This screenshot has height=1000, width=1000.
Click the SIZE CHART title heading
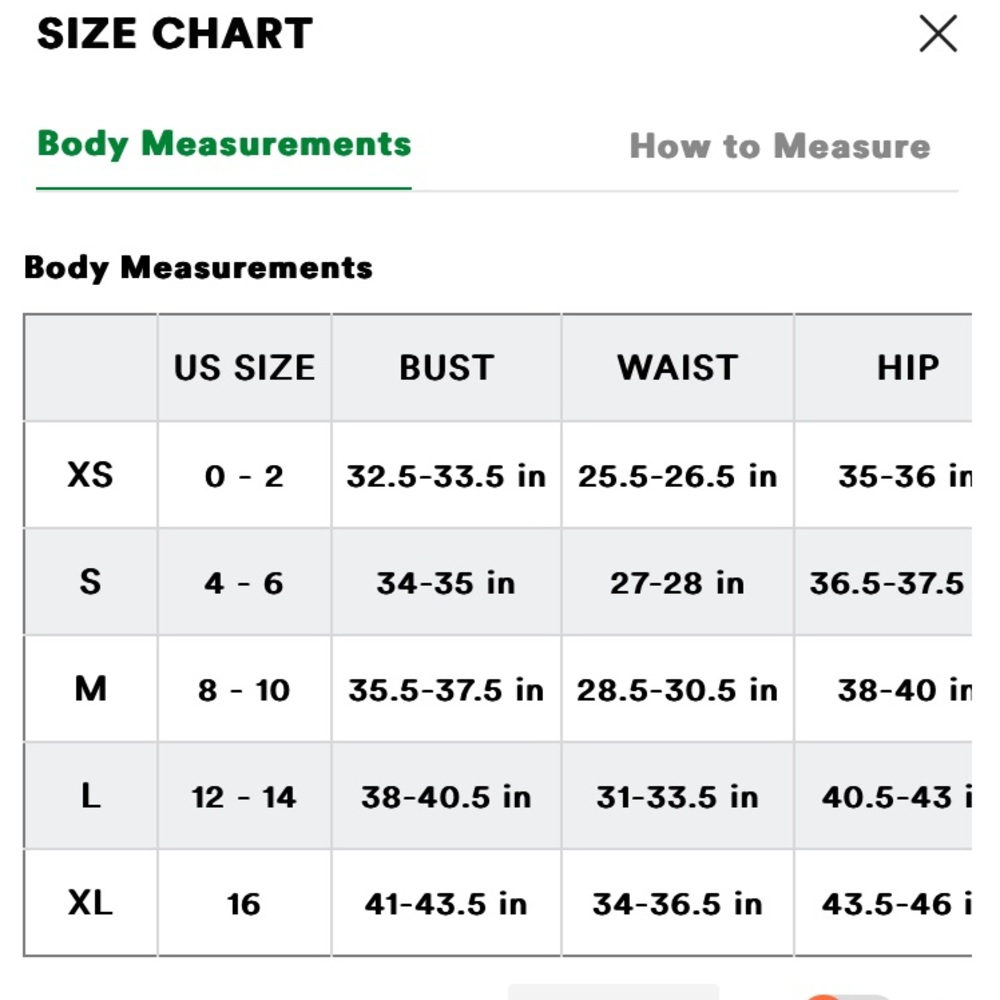click(175, 33)
